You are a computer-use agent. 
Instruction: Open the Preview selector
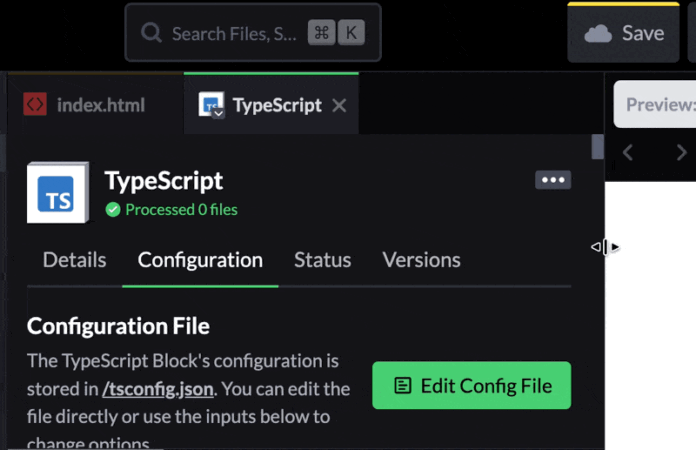[x=658, y=104]
